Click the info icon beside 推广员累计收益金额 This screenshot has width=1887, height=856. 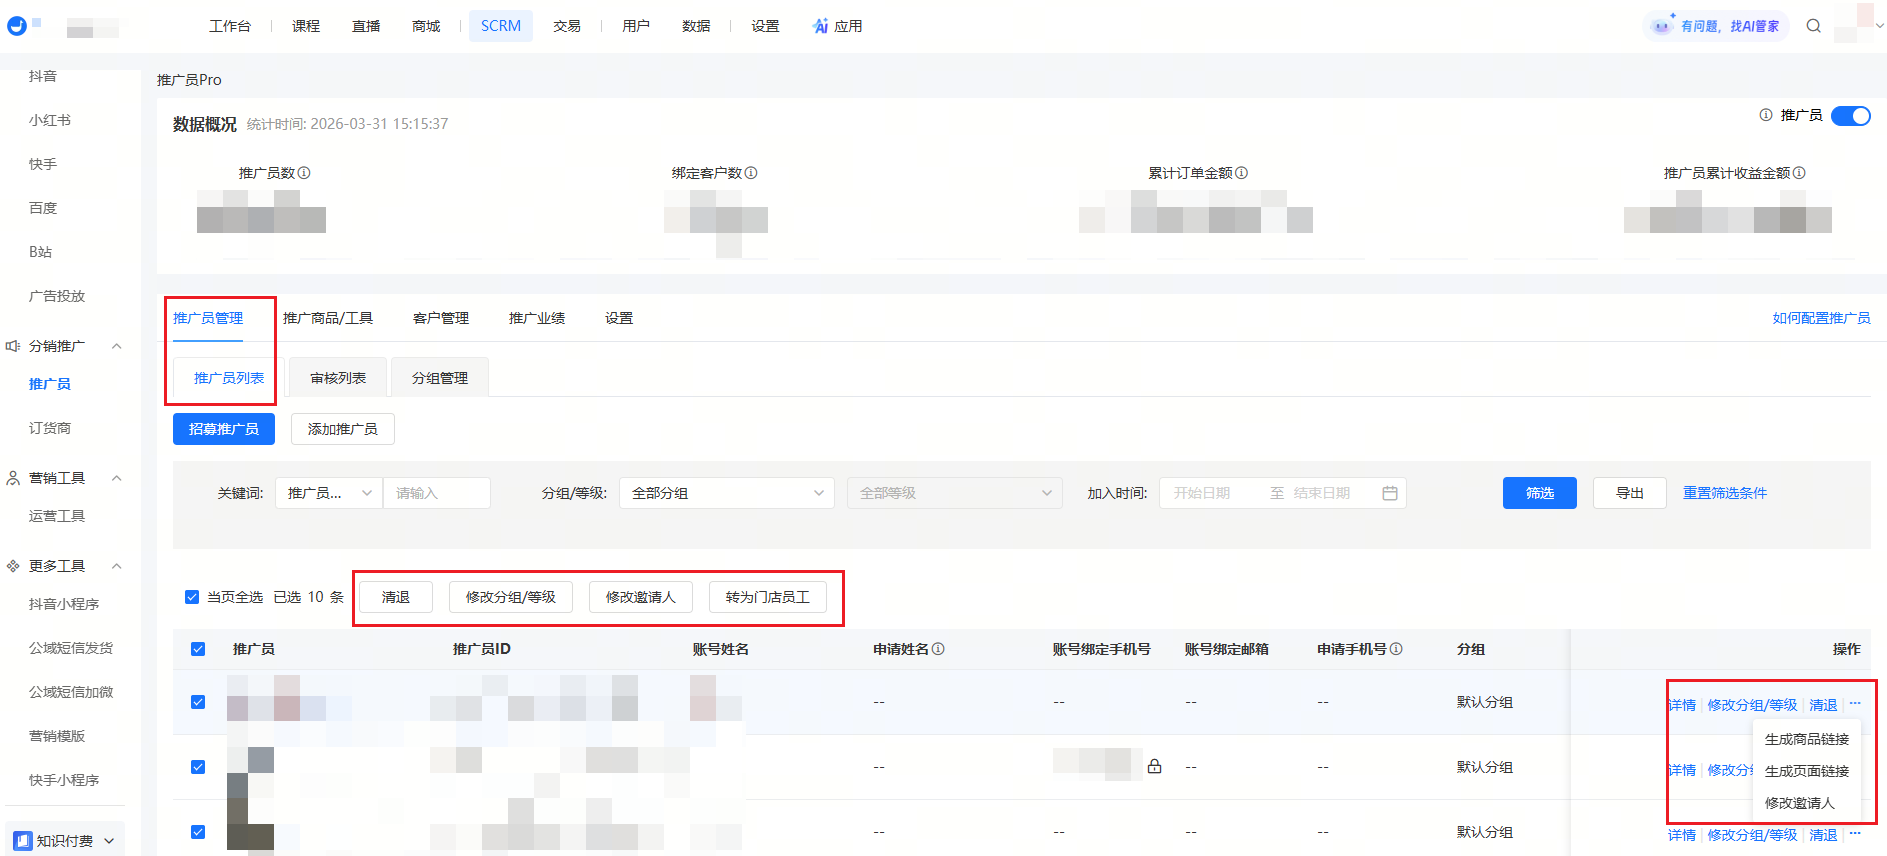[x=1799, y=173]
